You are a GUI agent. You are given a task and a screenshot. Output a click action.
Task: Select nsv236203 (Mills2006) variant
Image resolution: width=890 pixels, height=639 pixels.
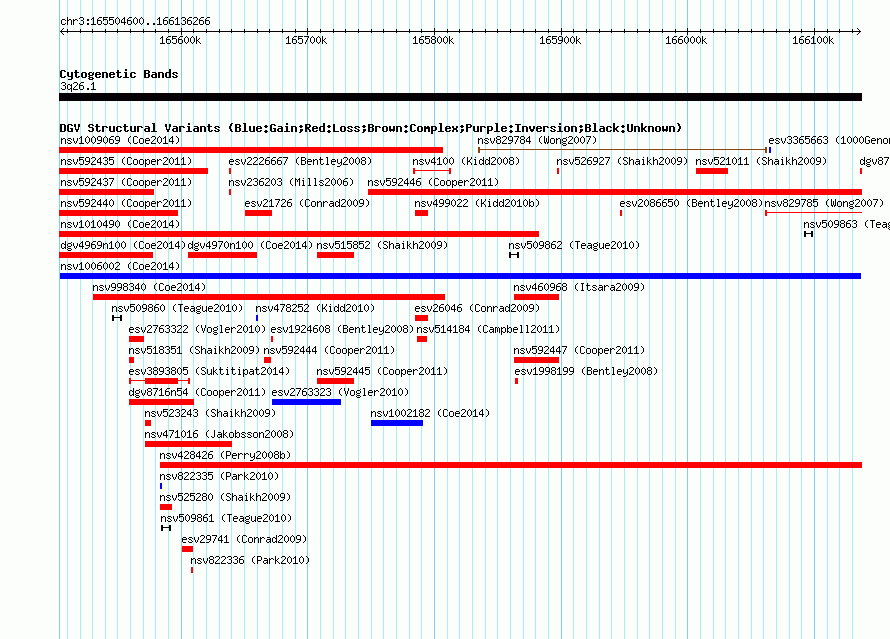click(x=291, y=182)
